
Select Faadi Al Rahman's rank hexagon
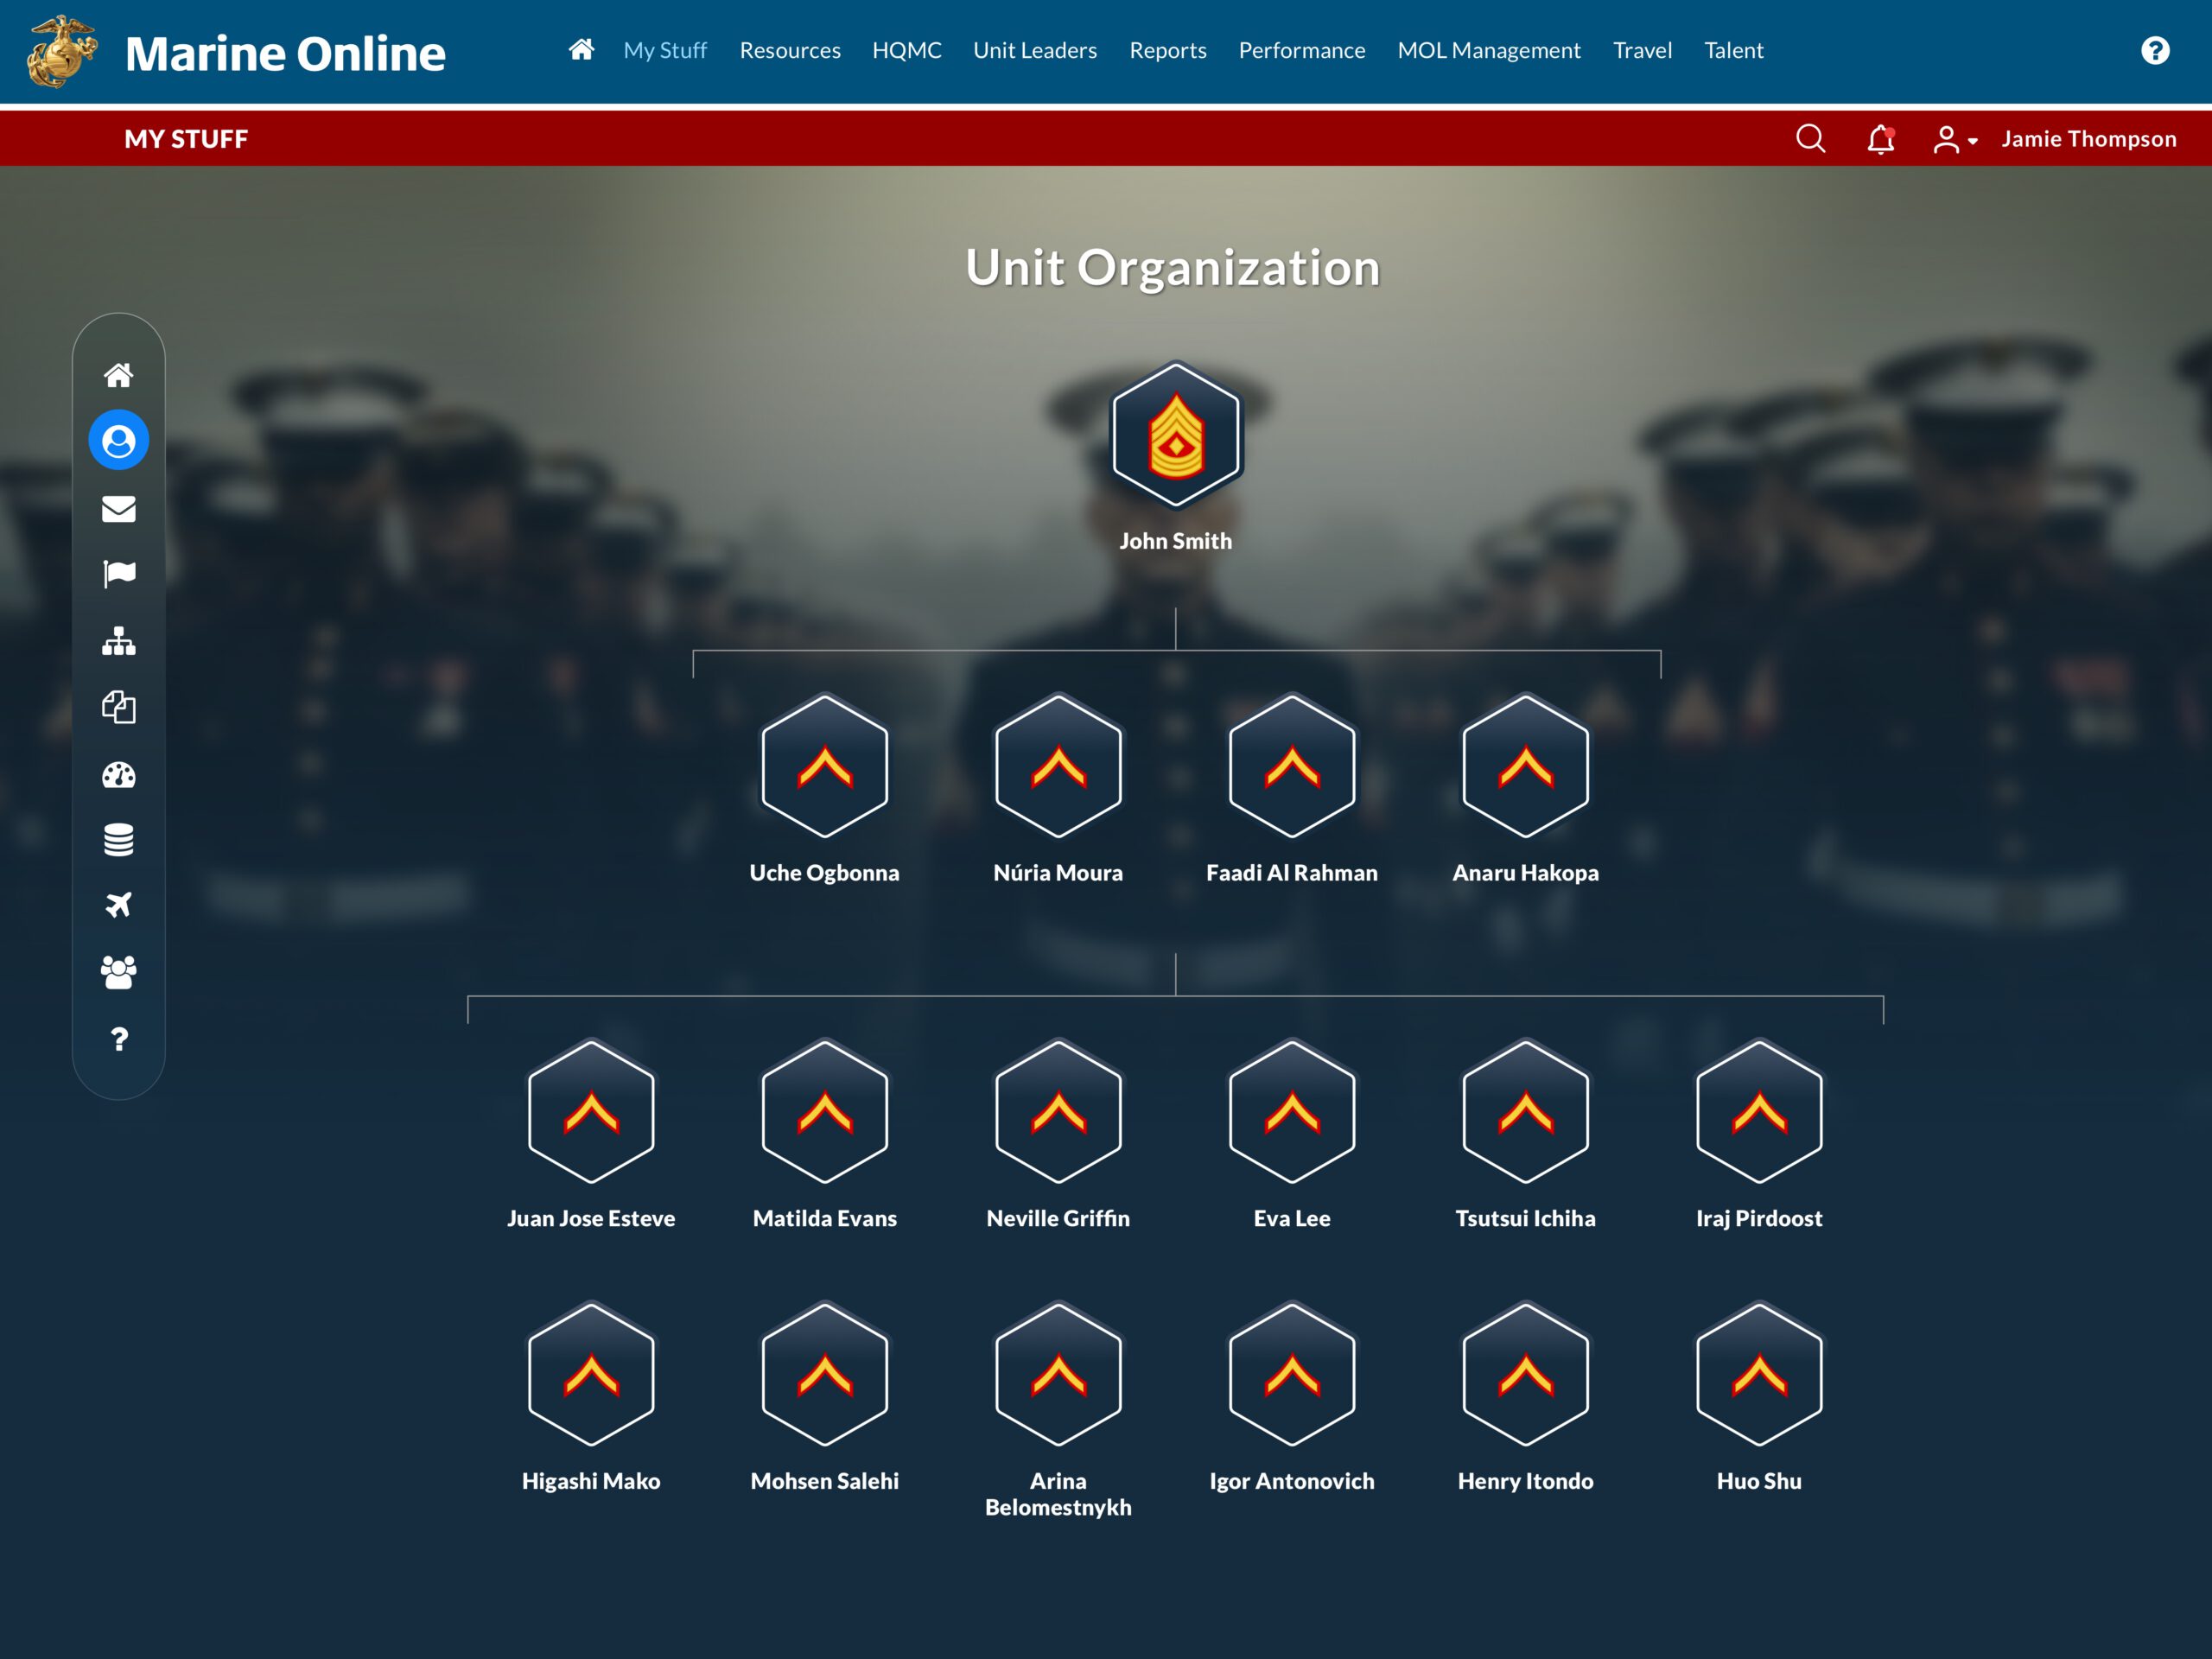(x=1292, y=766)
